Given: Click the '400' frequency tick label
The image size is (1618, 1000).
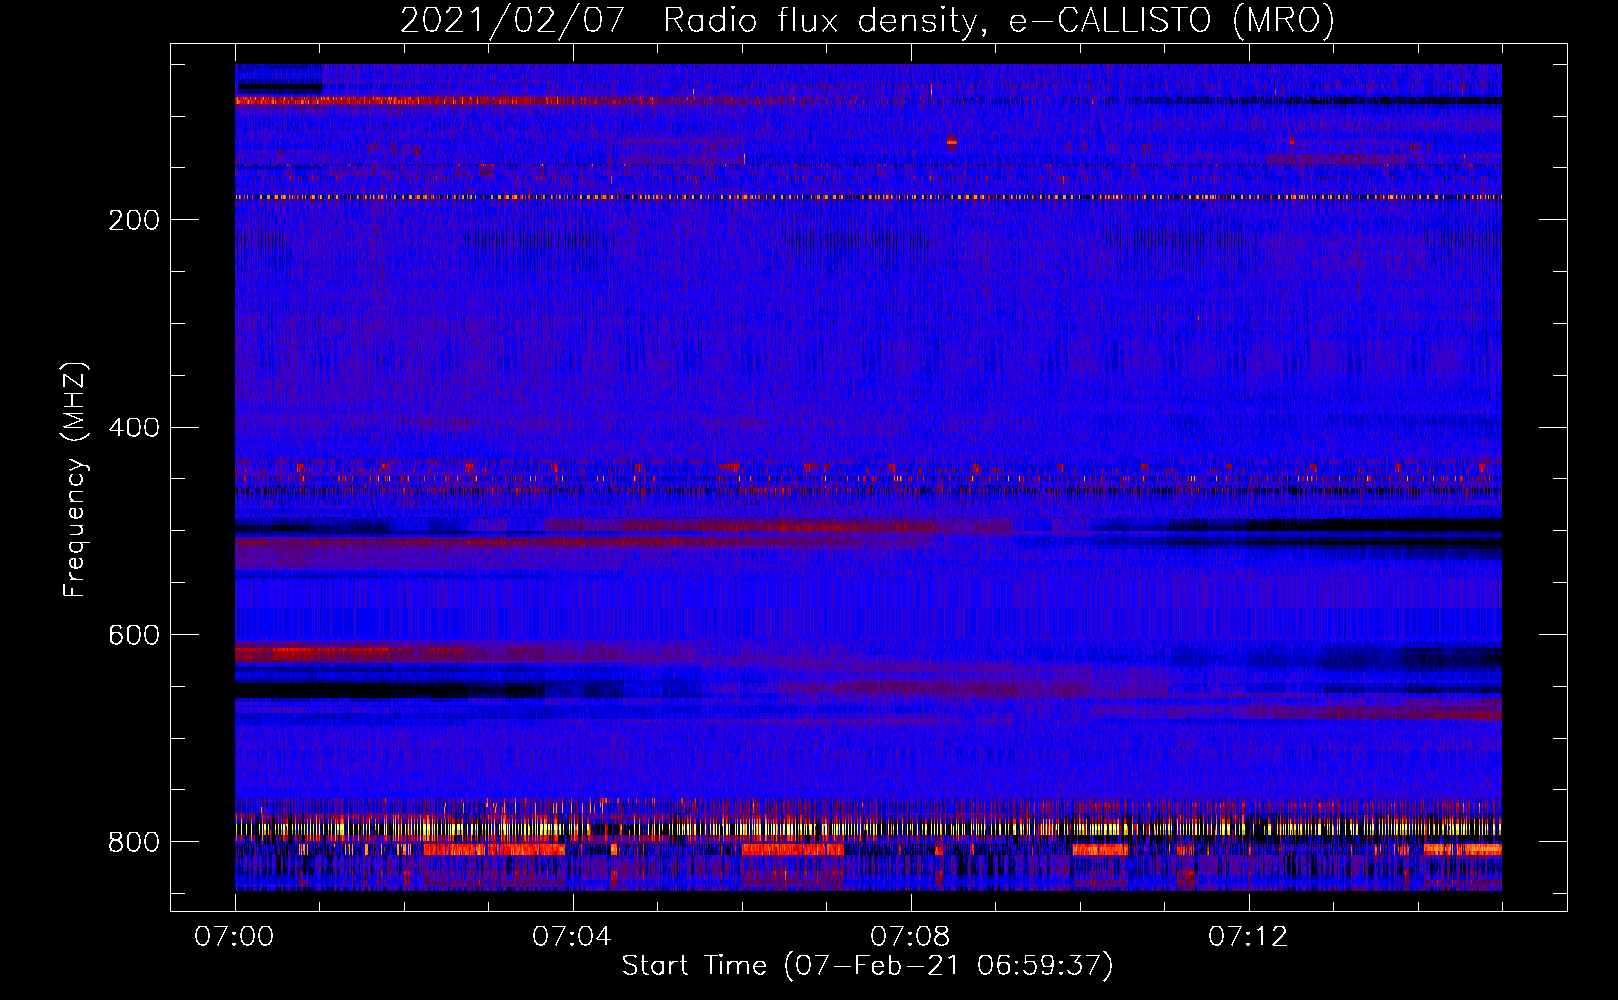Looking at the screenshot, I should point(134,428).
